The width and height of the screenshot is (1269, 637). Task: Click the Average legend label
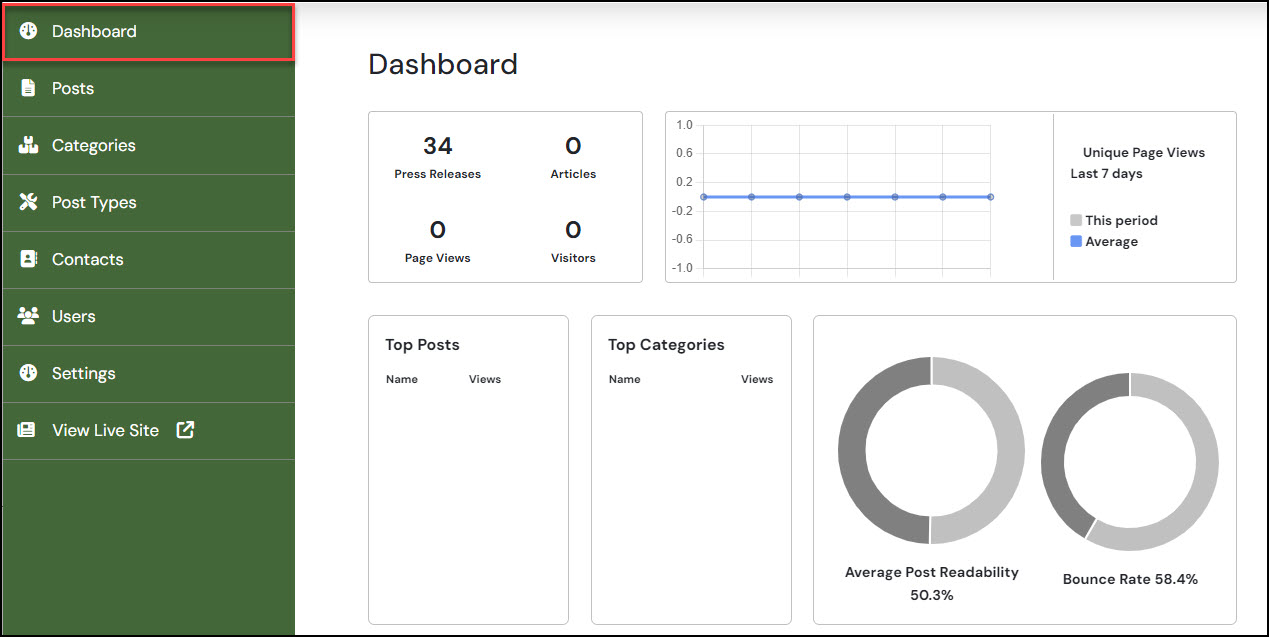[x=1111, y=241]
